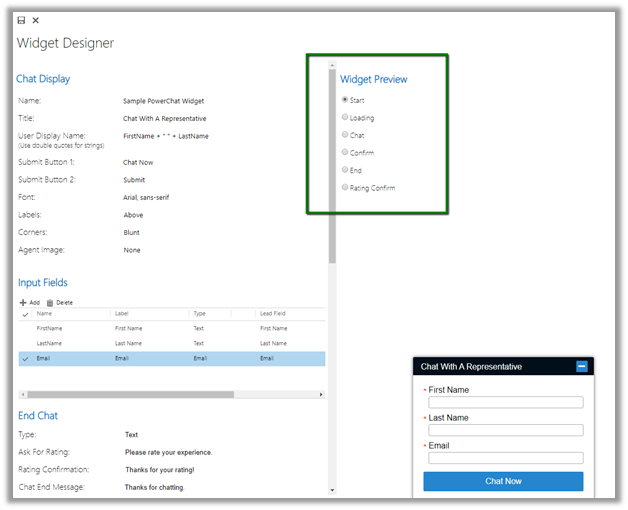
Task: Click the plus Add icon under Input Fields
Action: [23, 302]
